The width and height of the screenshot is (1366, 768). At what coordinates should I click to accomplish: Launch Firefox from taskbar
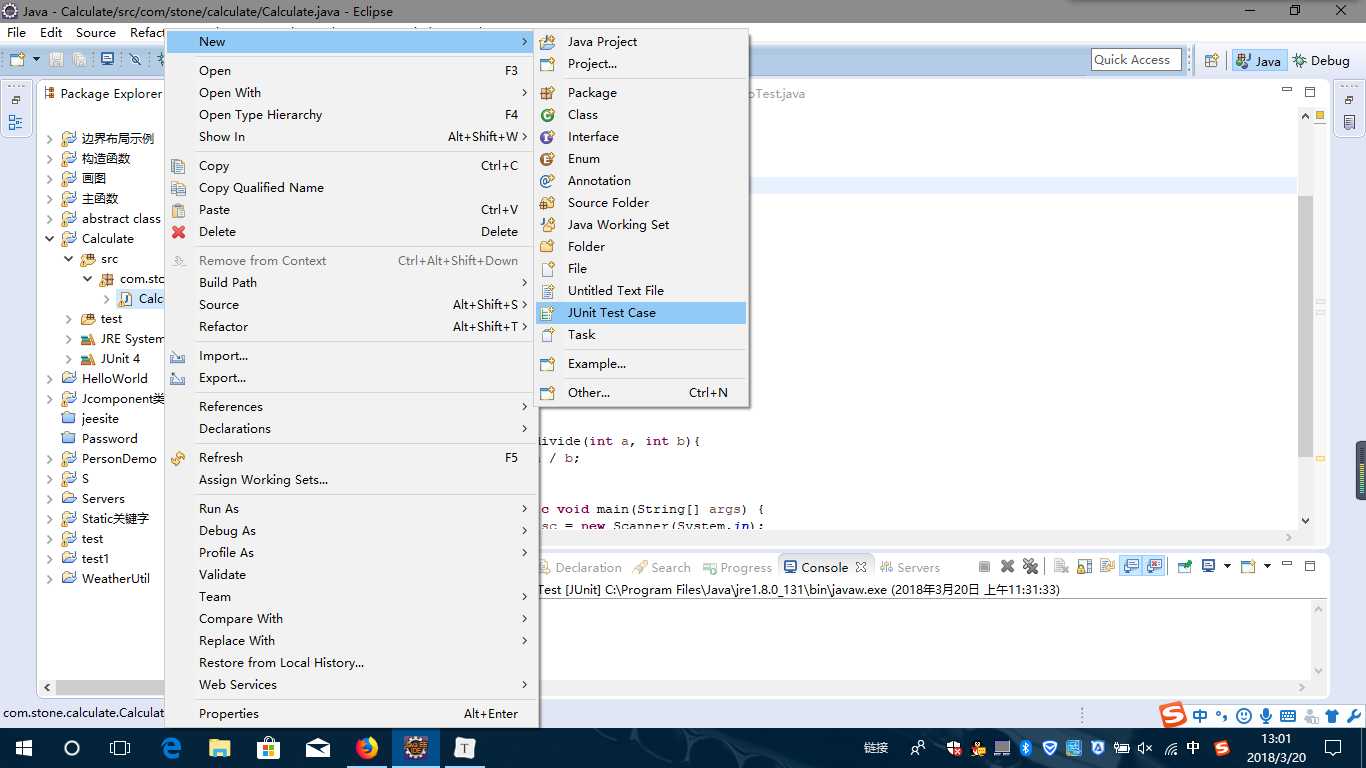coord(367,748)
